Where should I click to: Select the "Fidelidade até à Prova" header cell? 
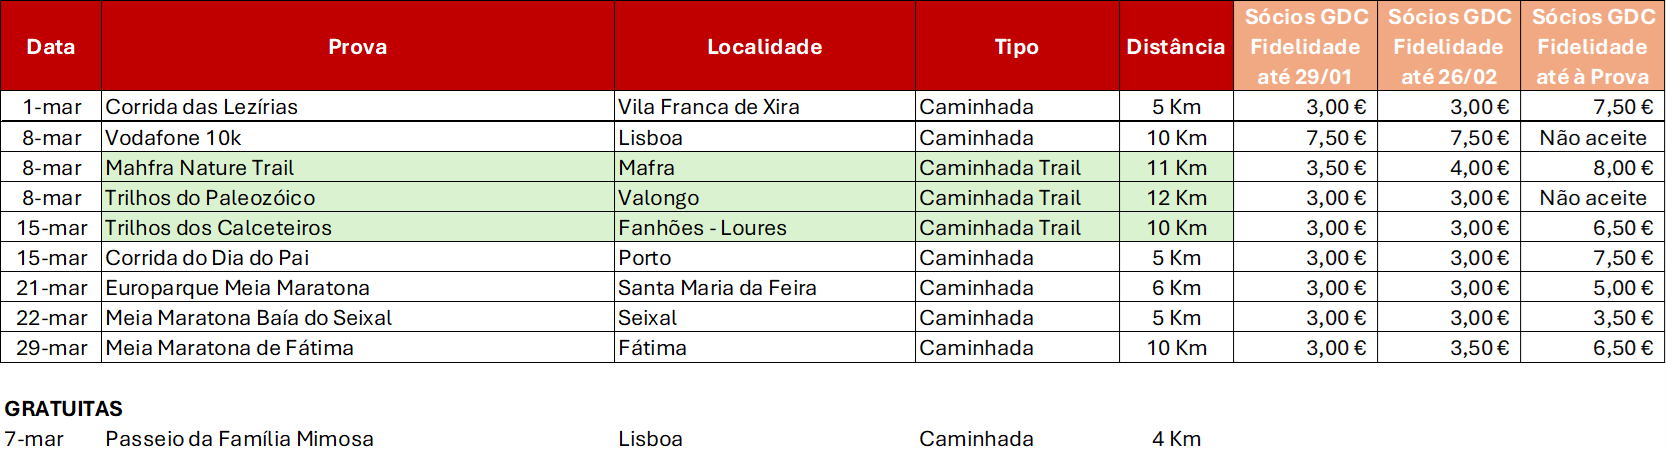1592,47
